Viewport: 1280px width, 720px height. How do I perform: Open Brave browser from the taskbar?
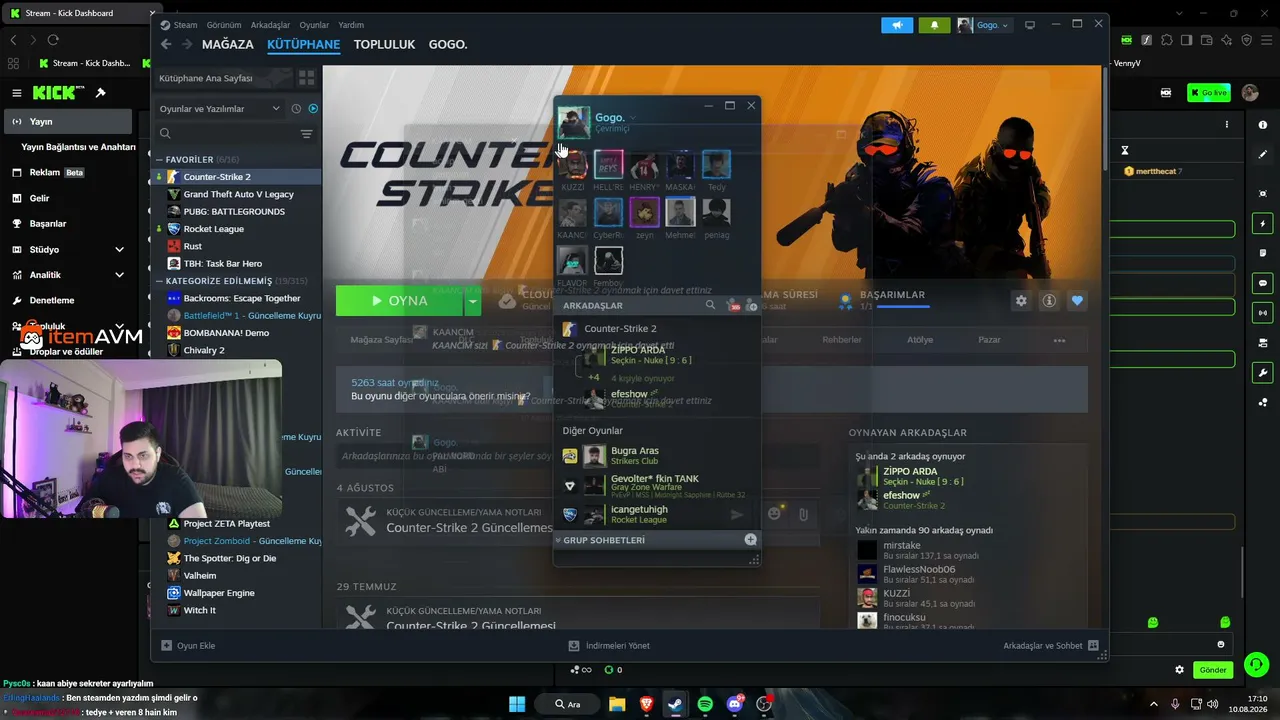tap(646, 704)
